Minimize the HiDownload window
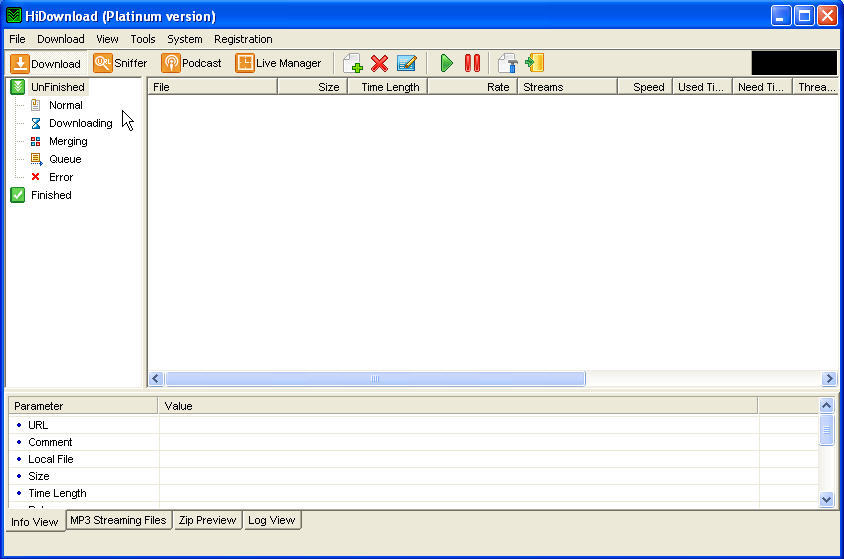The height and width of the screenshot is (559, 844). pos(780,16)
